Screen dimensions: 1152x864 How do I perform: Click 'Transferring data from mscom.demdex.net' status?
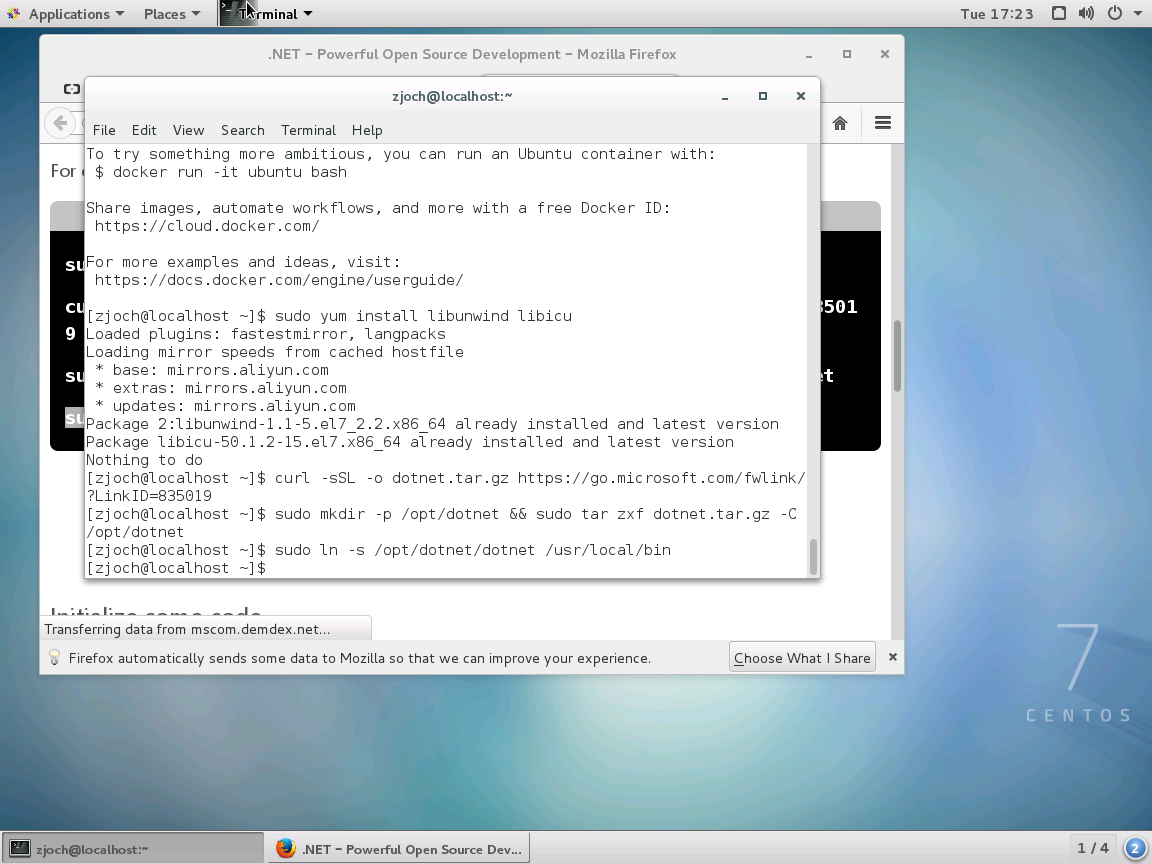pos(187,630)
